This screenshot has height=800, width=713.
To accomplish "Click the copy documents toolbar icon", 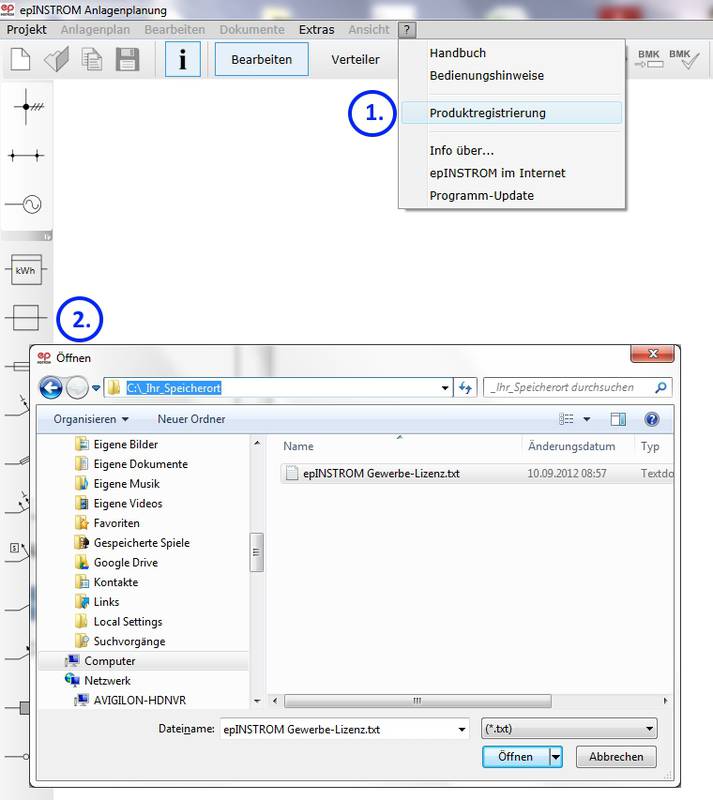I will [92, 59].
